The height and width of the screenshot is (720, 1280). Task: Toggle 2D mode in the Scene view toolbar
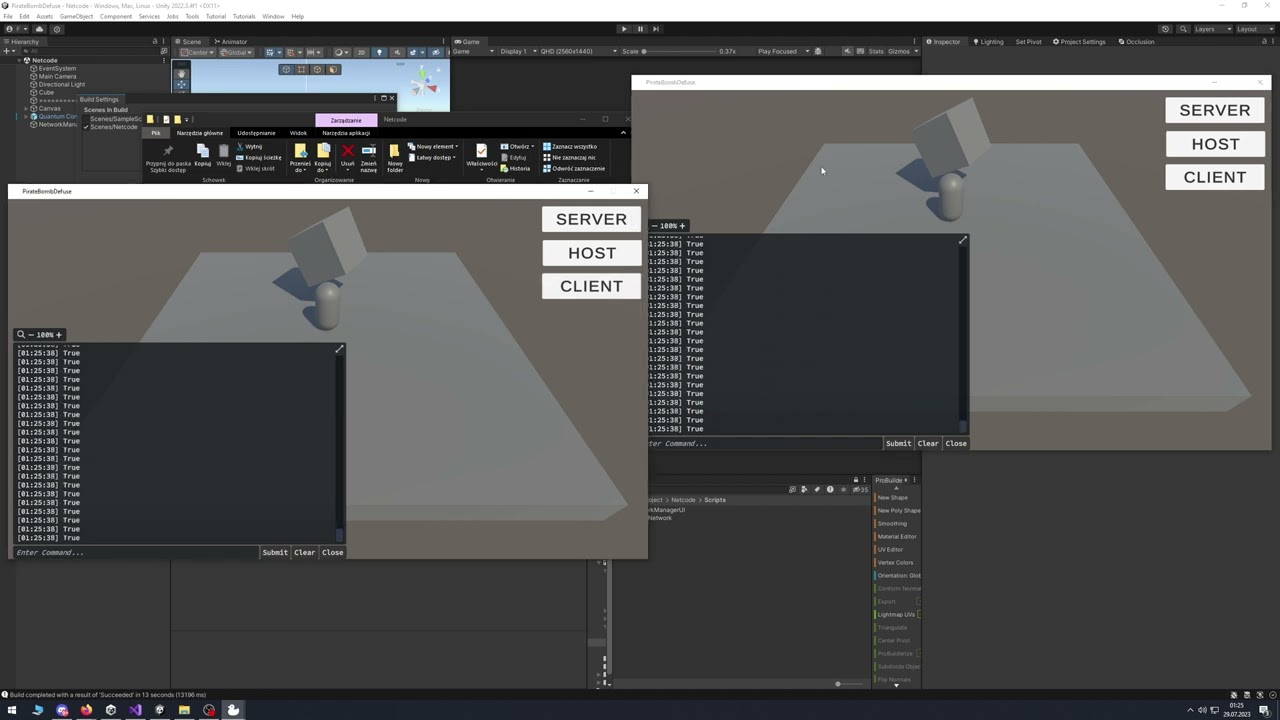360,52
